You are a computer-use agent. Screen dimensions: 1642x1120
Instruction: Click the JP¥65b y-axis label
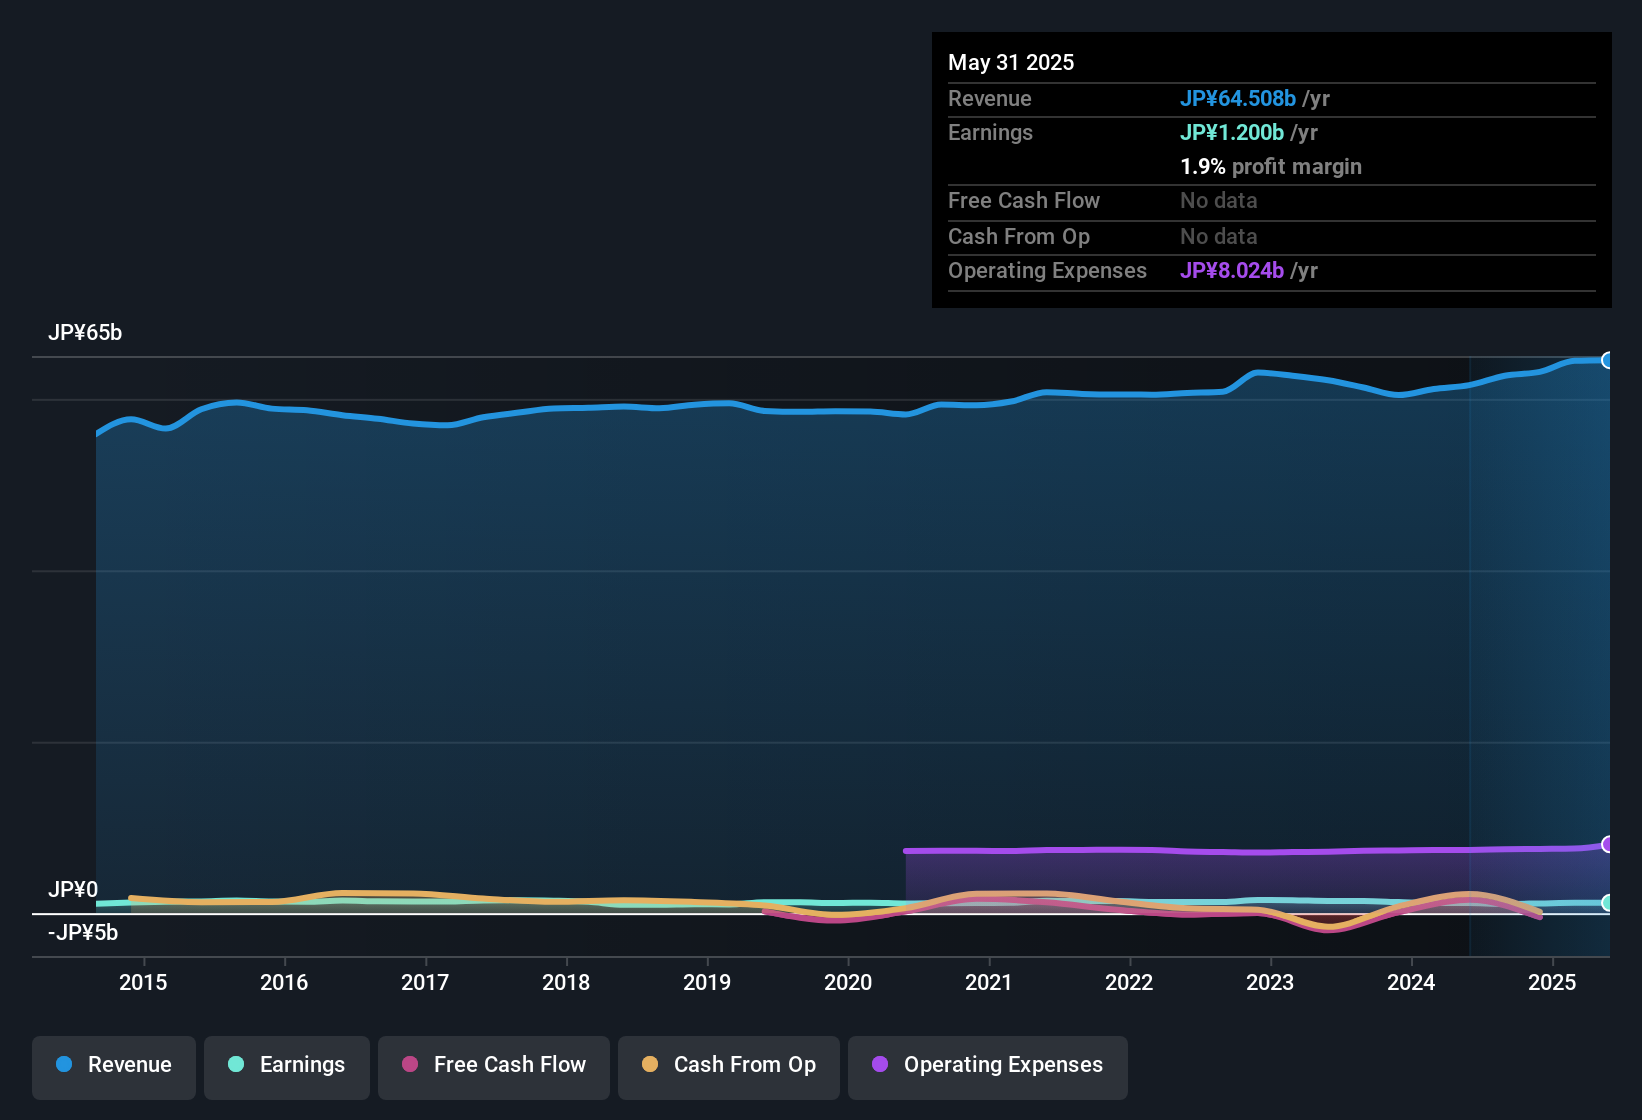click(x=85, y=333)
